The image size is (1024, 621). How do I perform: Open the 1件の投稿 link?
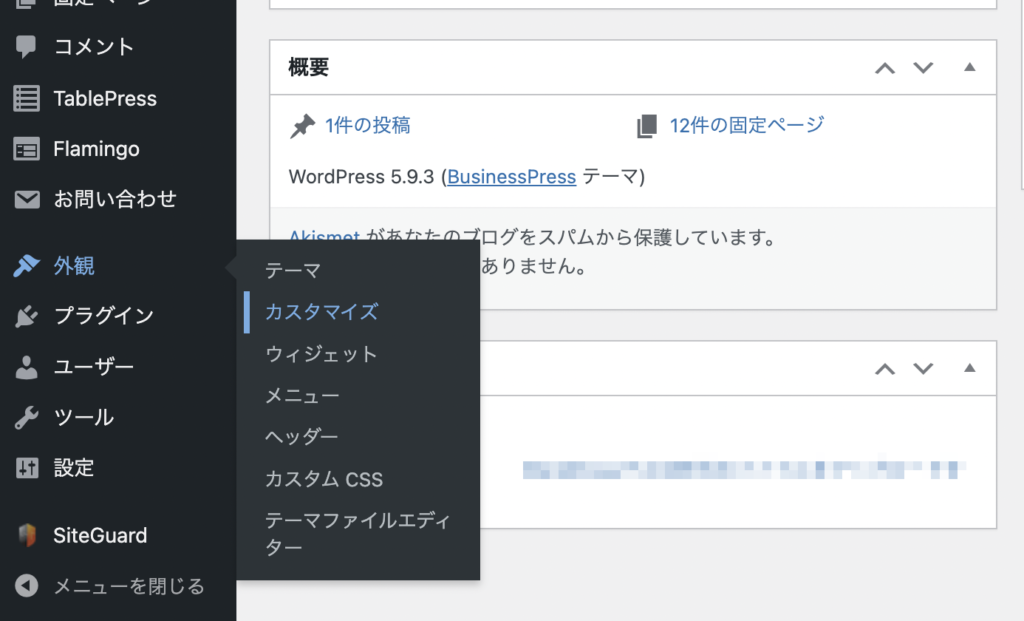click(367, 125)
